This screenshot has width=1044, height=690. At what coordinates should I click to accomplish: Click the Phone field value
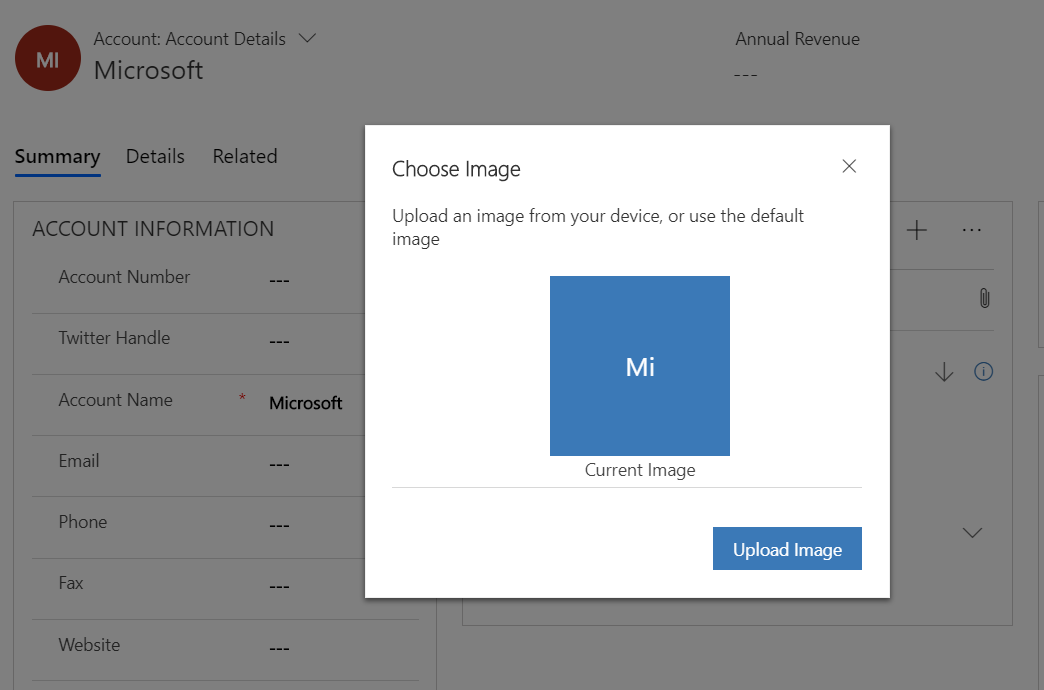(x=279, y=525)
